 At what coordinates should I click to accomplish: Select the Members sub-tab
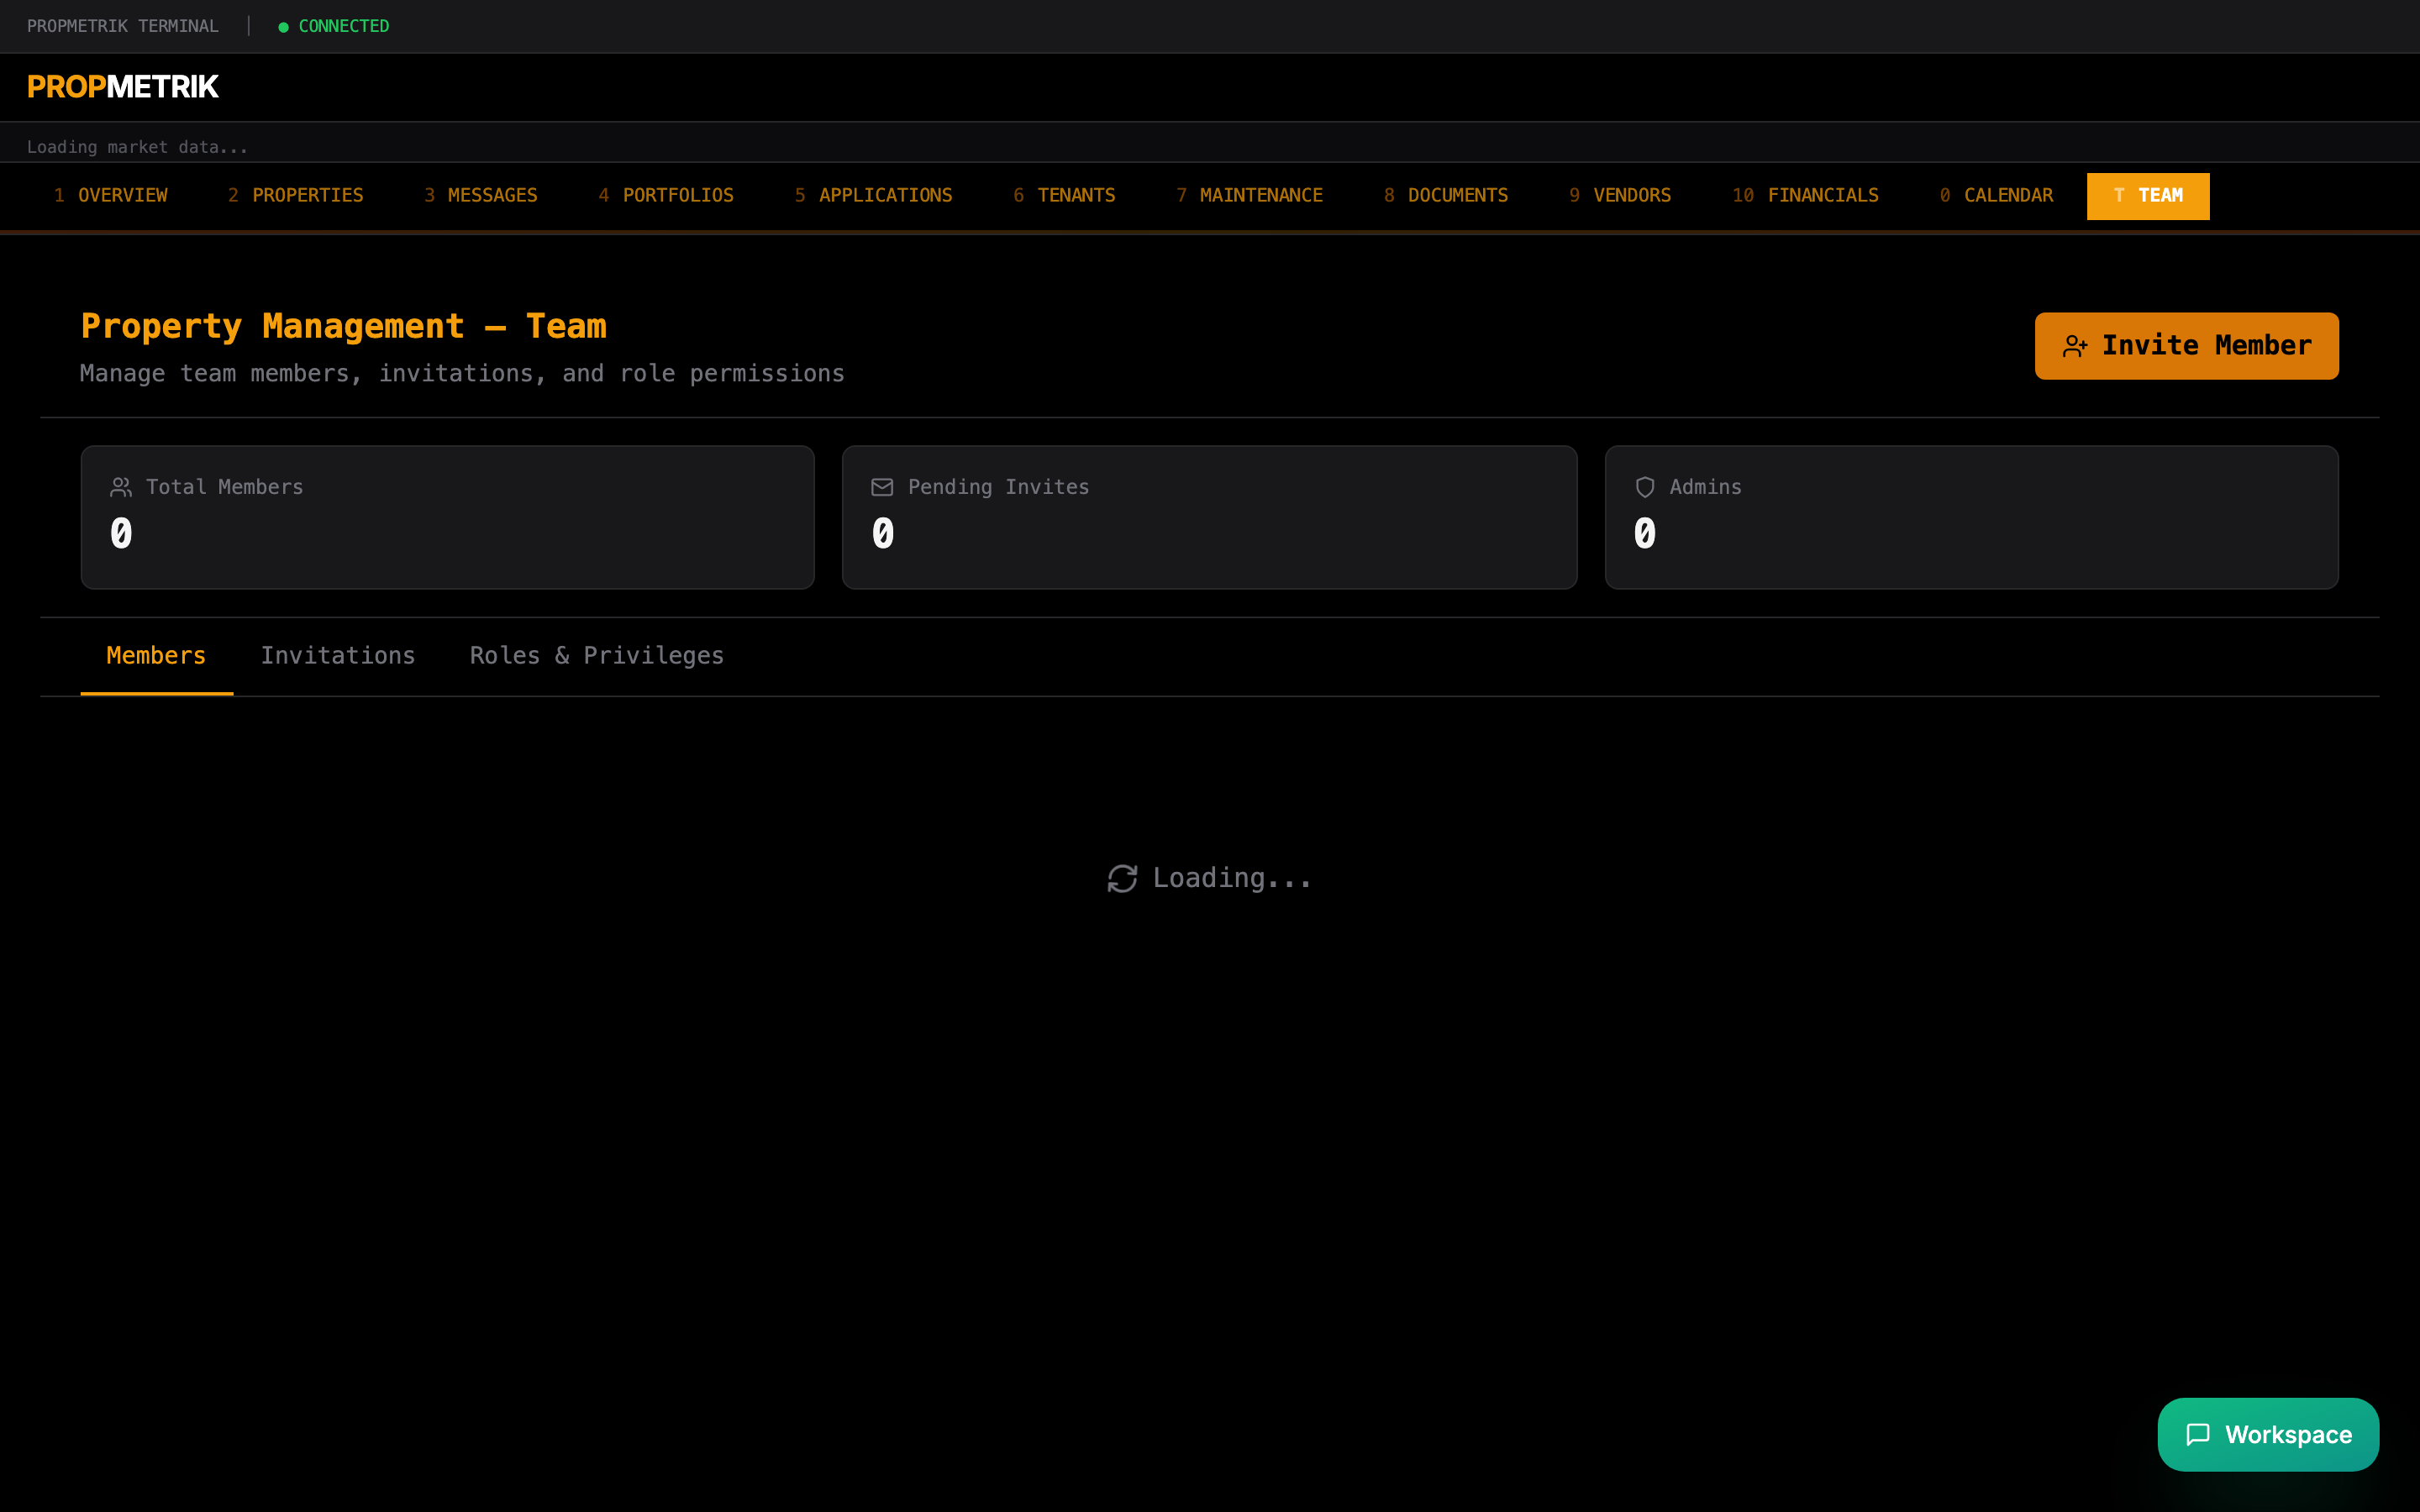pyautogui.click(x=156, y=656)
